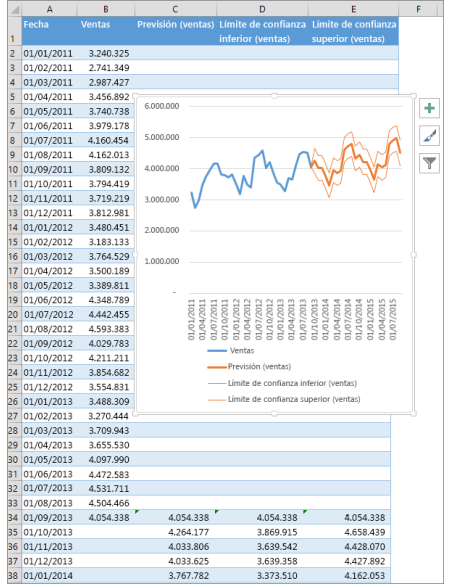Select sales value 4.593.383
Viewport: 452px width, 584px height.
coord(106,329)
